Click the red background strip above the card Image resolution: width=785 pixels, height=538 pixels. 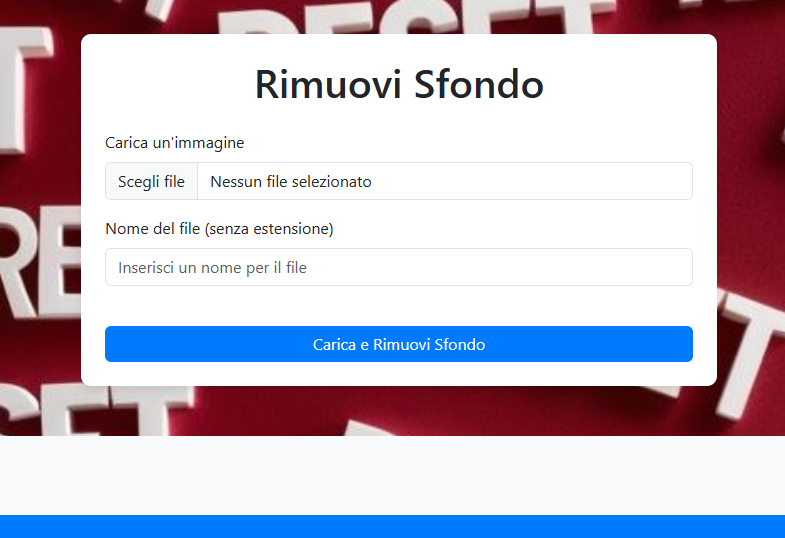(x=400, y=16)
